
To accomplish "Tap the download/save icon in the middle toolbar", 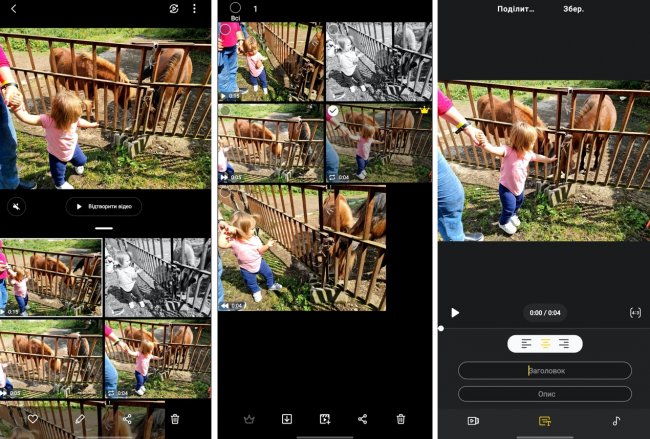I will [x=287, y=419].
